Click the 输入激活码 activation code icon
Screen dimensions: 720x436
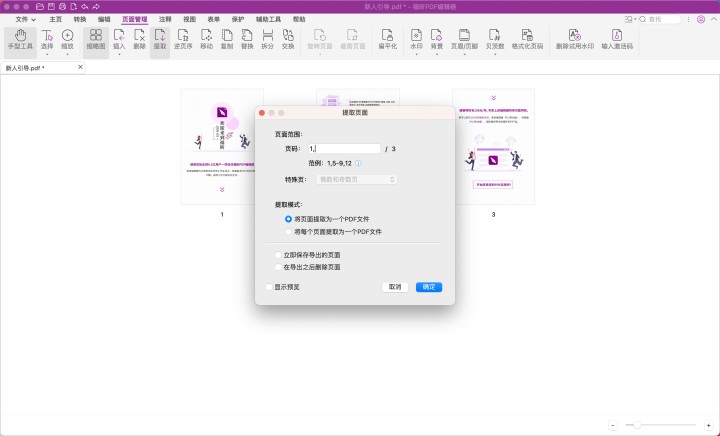pos(617,40)
